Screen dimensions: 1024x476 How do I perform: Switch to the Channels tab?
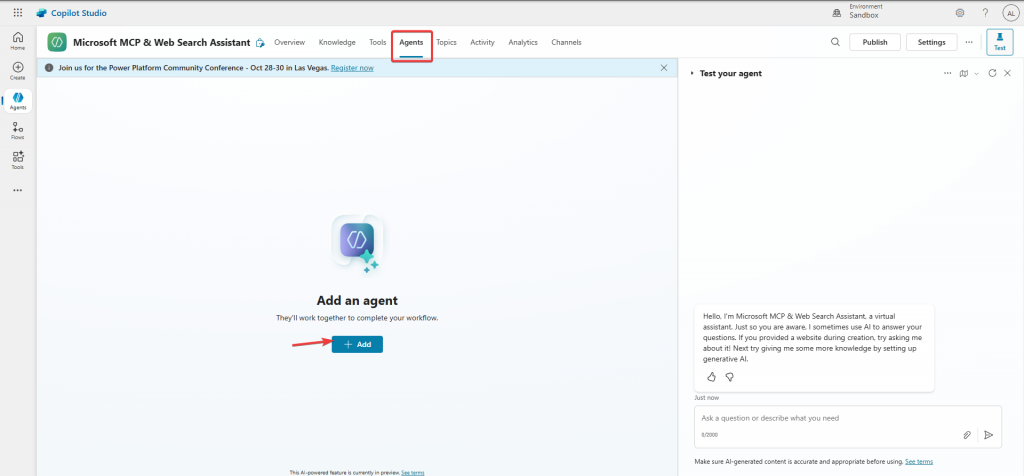[x=566, y=42]
